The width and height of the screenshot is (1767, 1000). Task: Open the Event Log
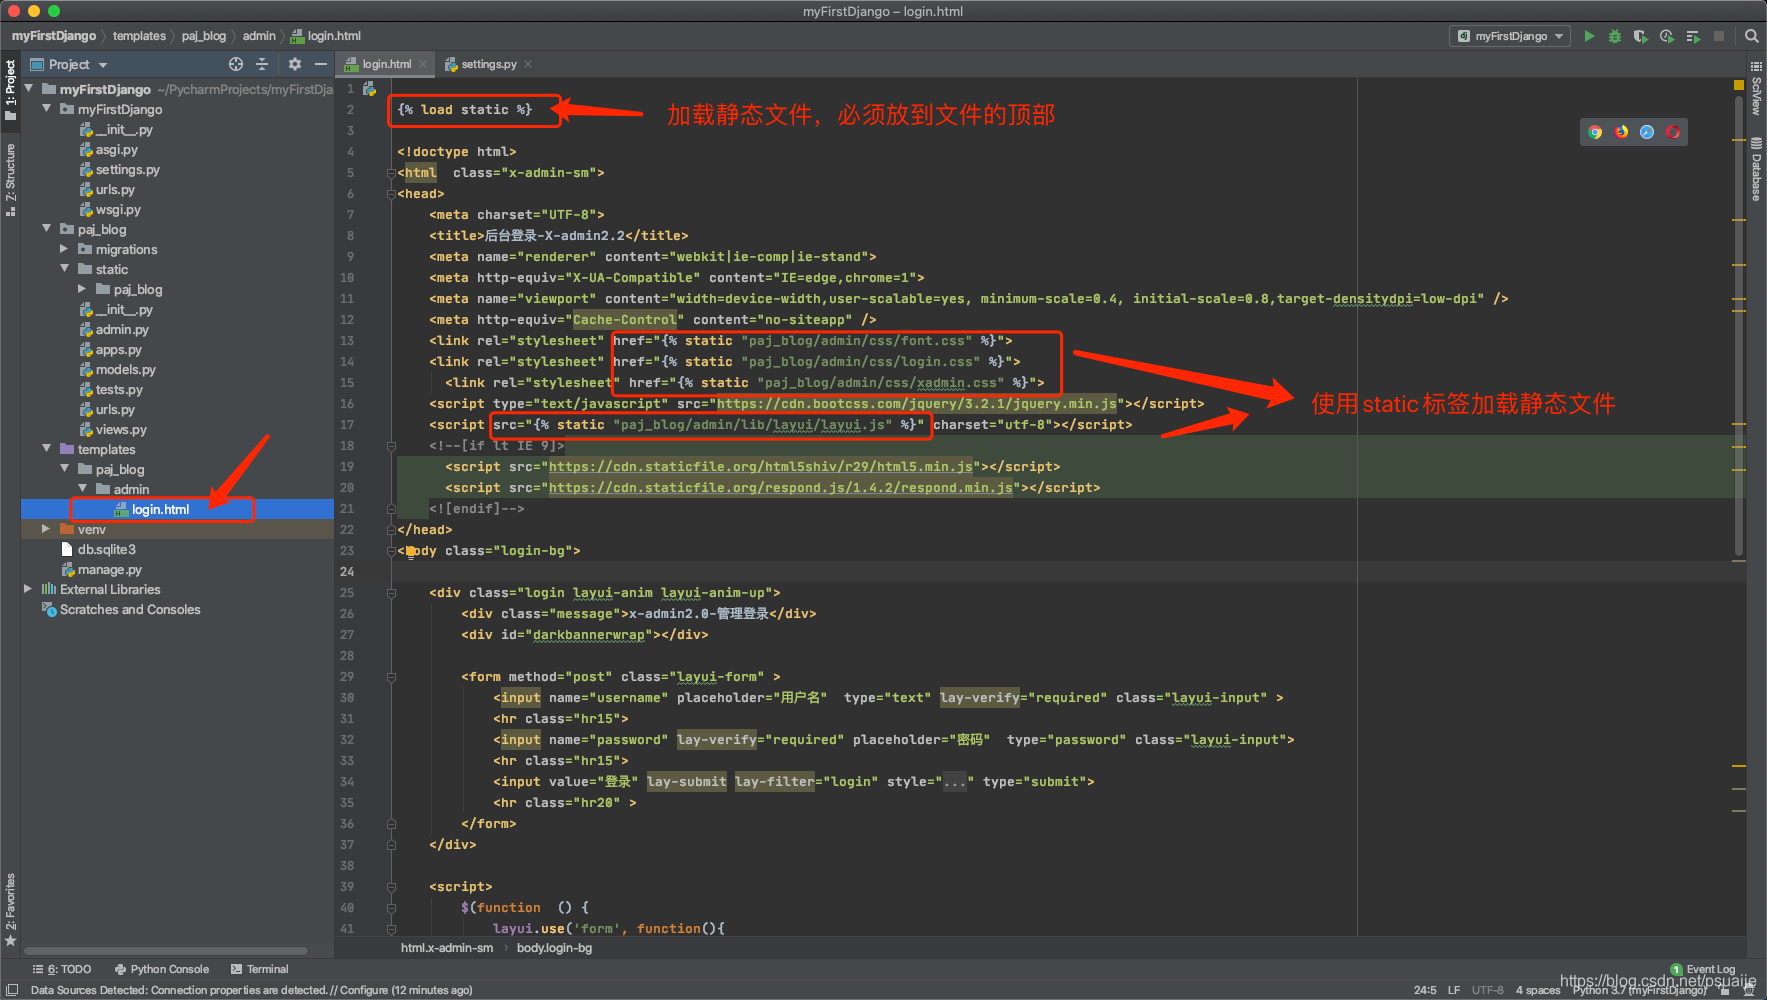pos(1703,969)
